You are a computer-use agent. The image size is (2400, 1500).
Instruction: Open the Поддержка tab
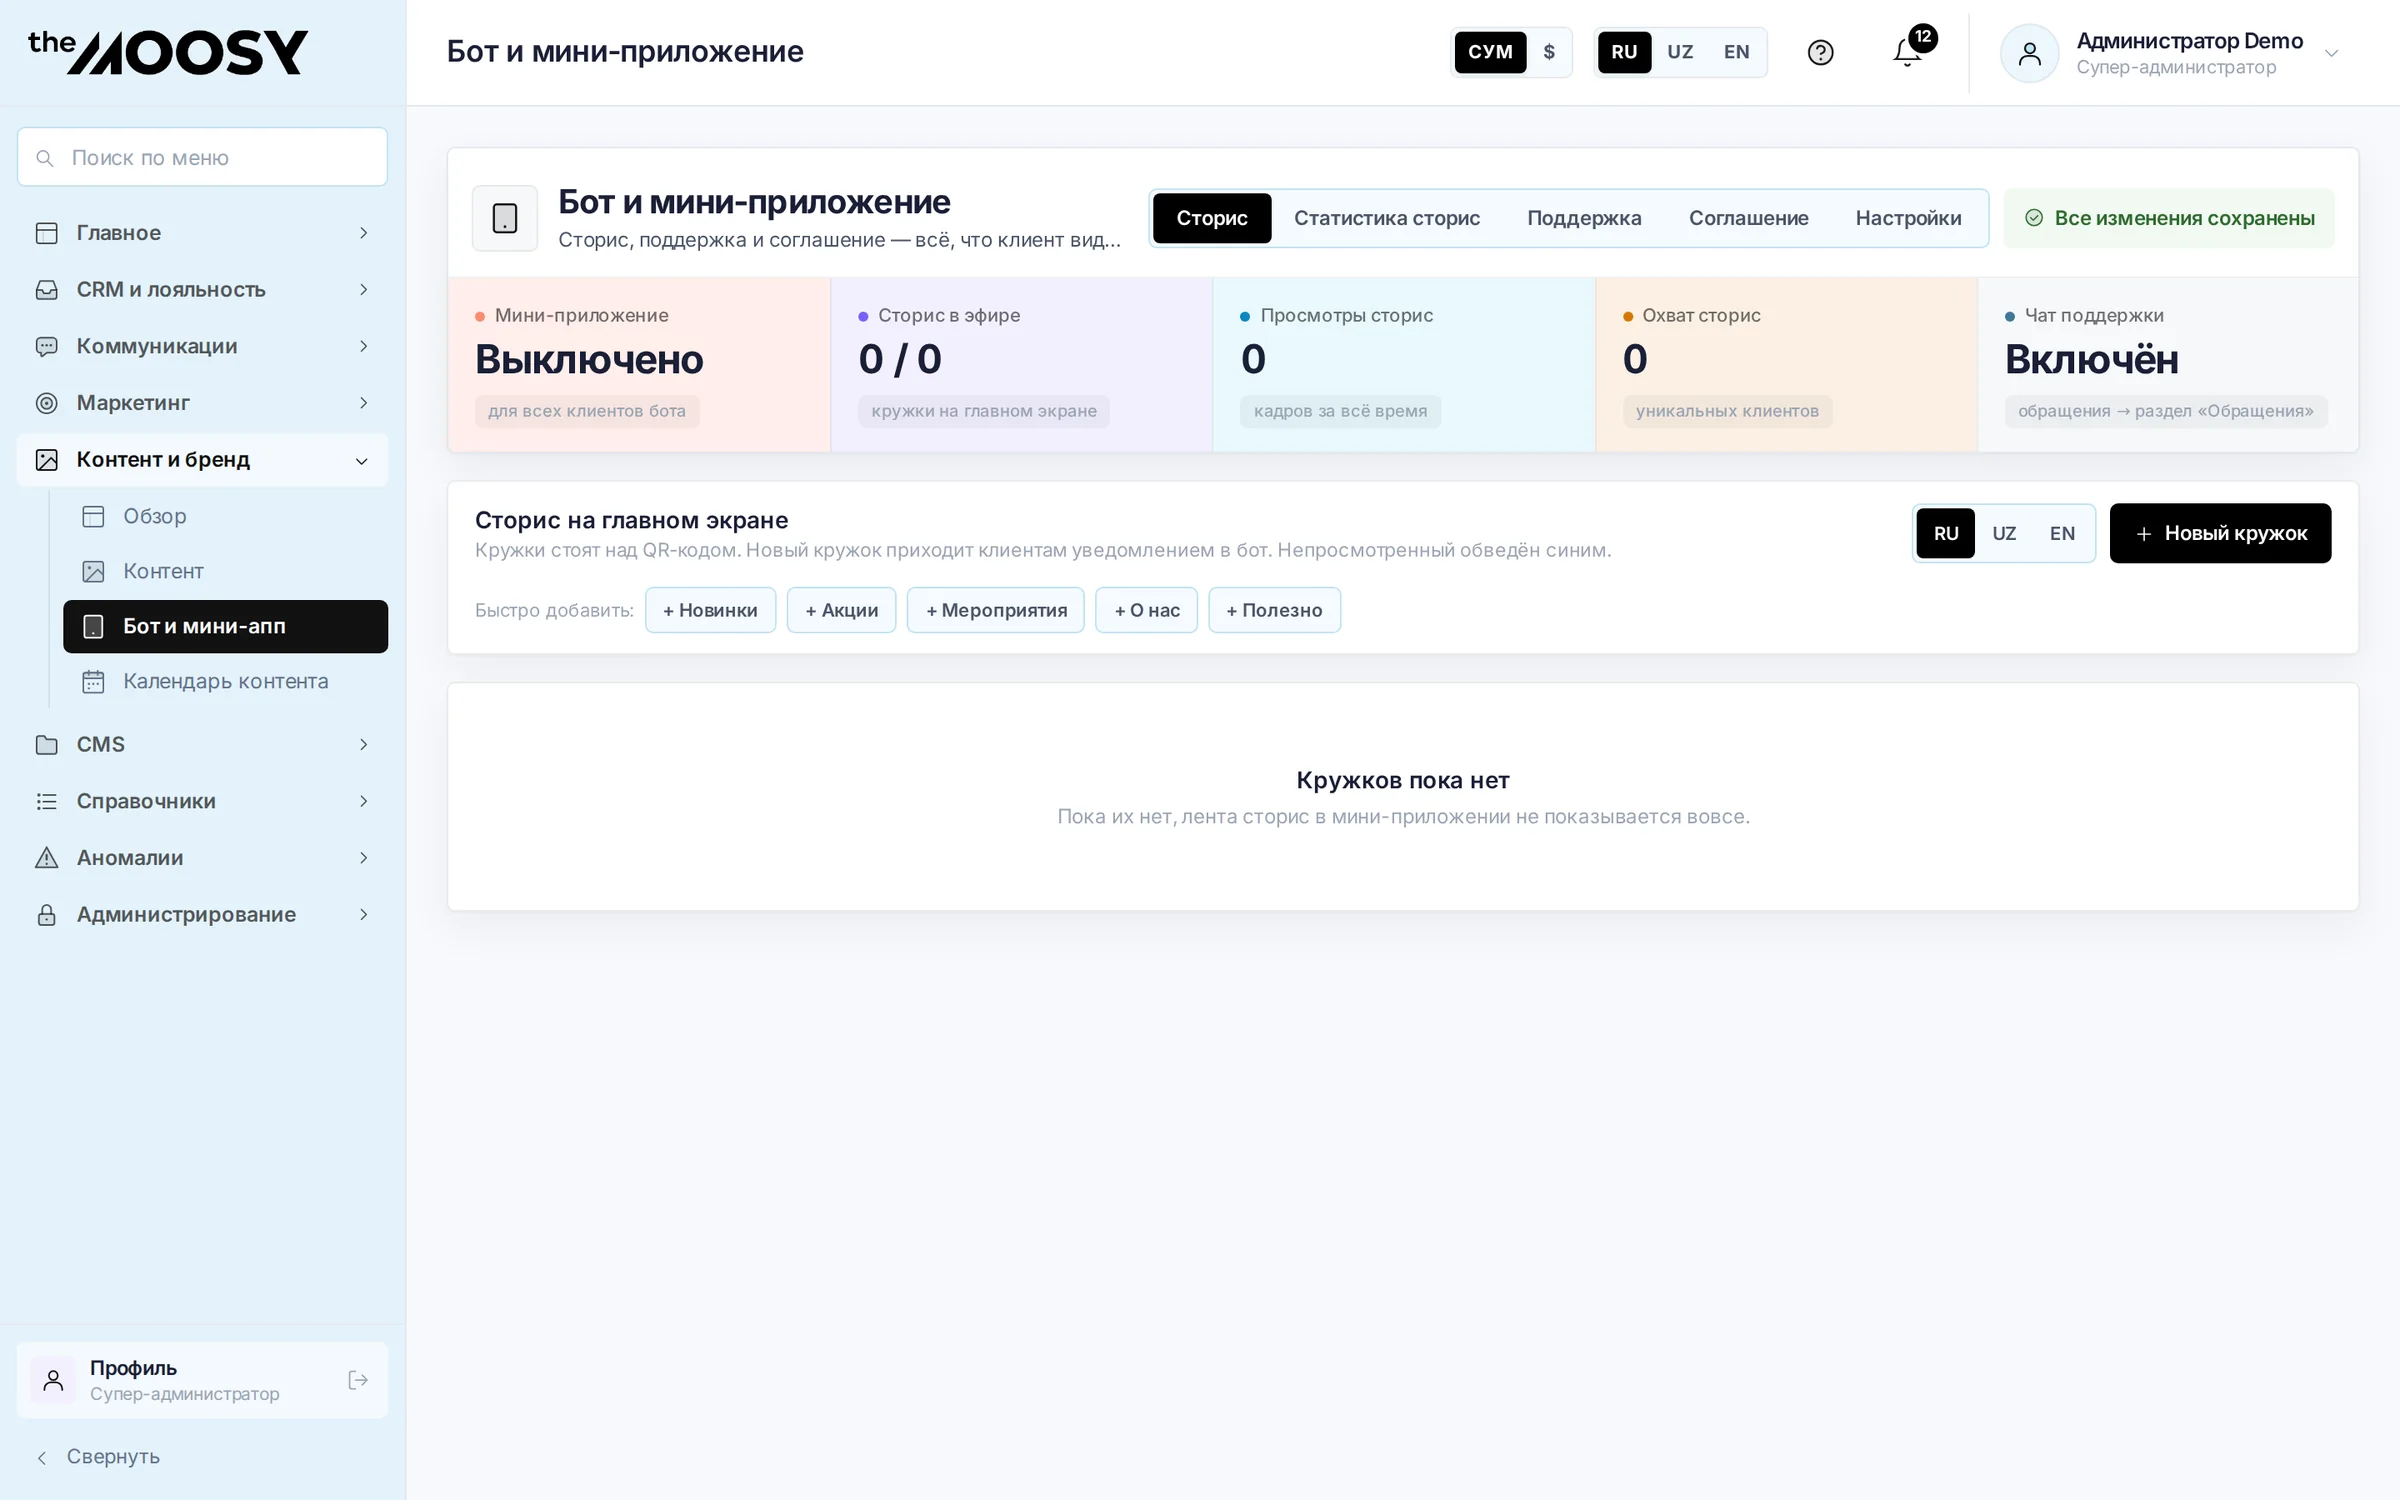pyautogui.click(x=1584, y=218)
